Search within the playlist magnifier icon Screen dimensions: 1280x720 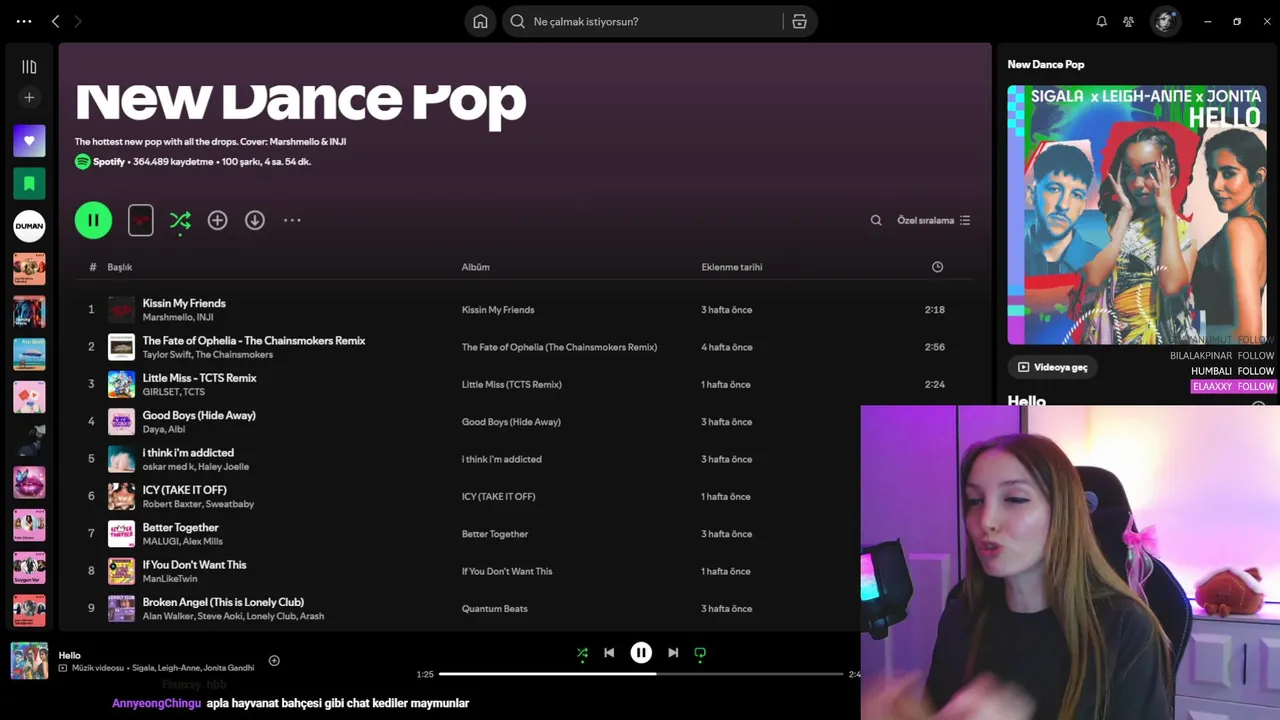click(x=876, y=220)
